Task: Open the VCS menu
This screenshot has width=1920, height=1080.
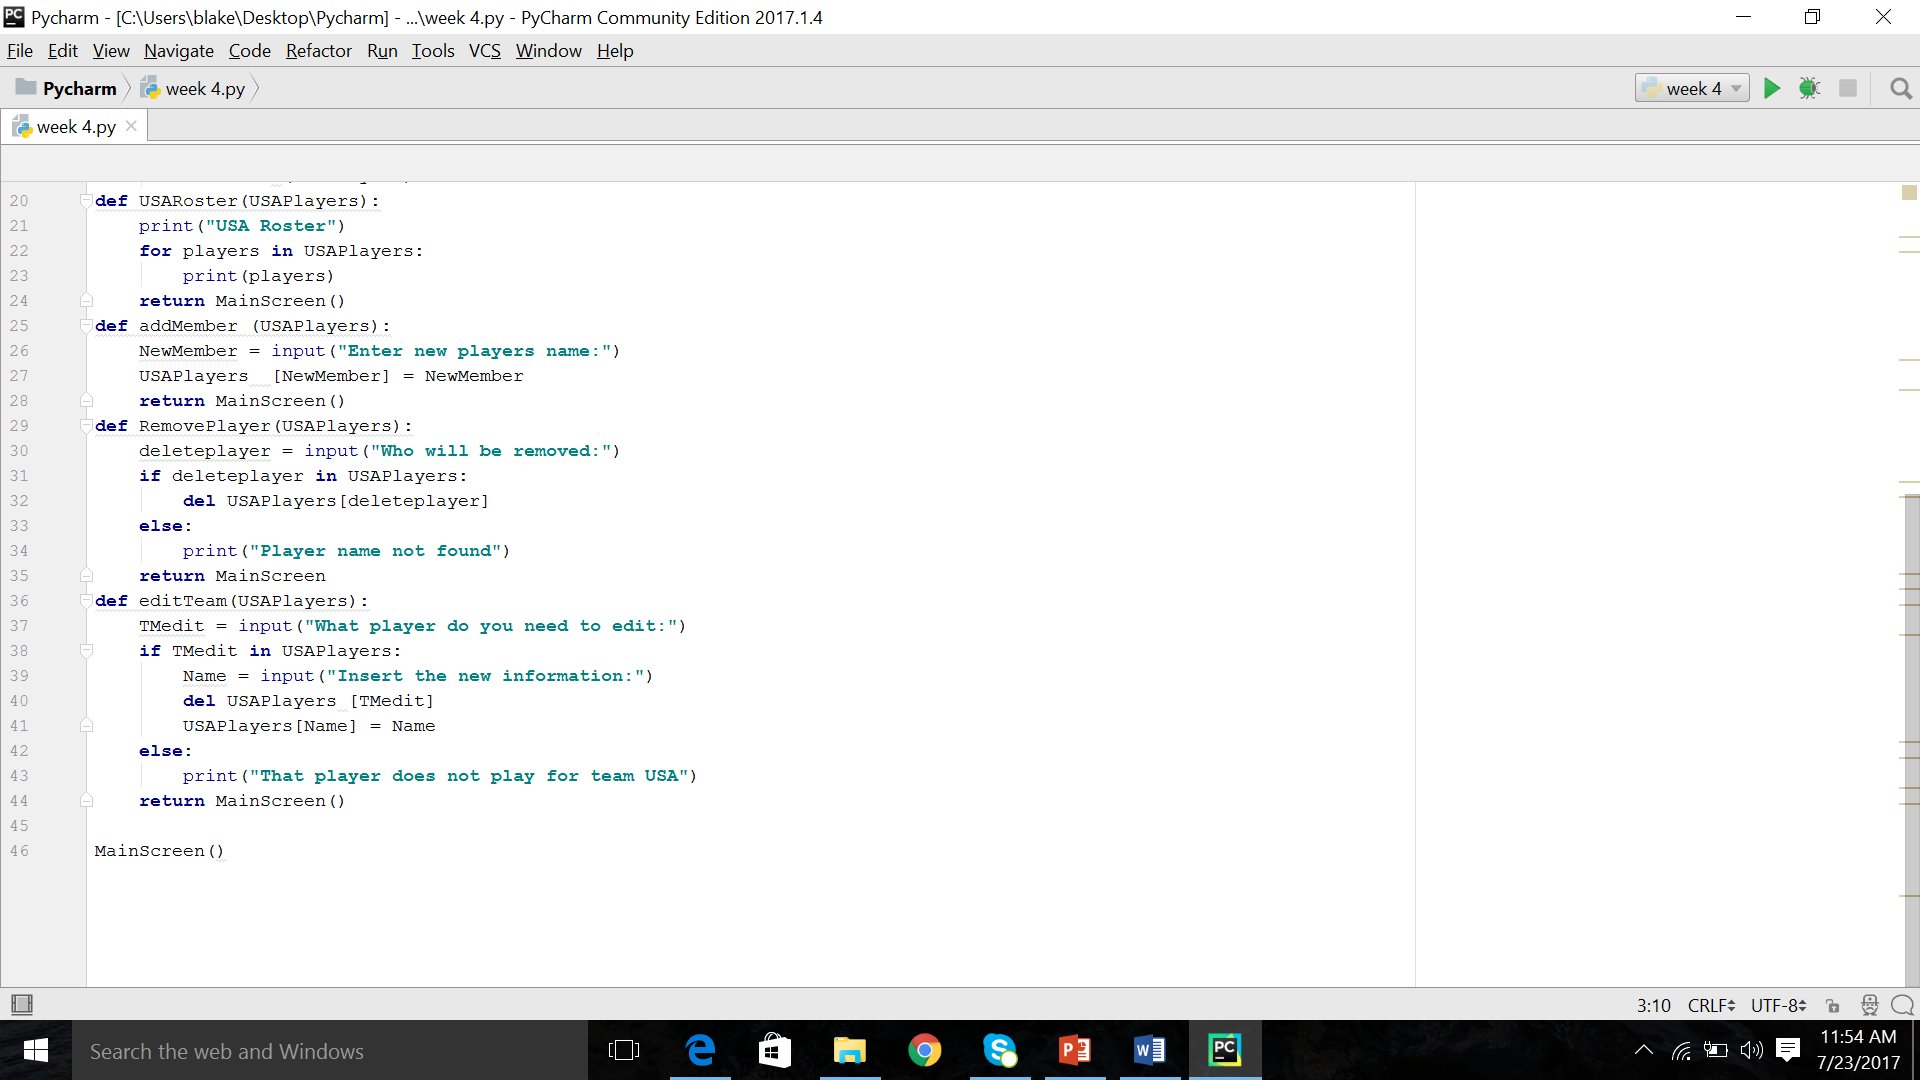Action: 484,51
